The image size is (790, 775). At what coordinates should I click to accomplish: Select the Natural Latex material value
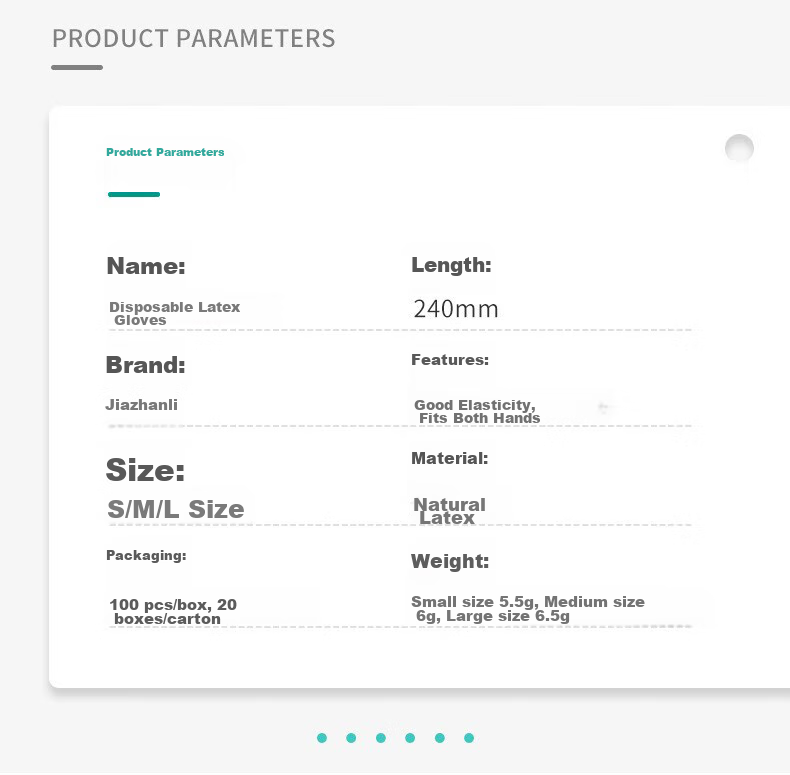click(449, 511)
